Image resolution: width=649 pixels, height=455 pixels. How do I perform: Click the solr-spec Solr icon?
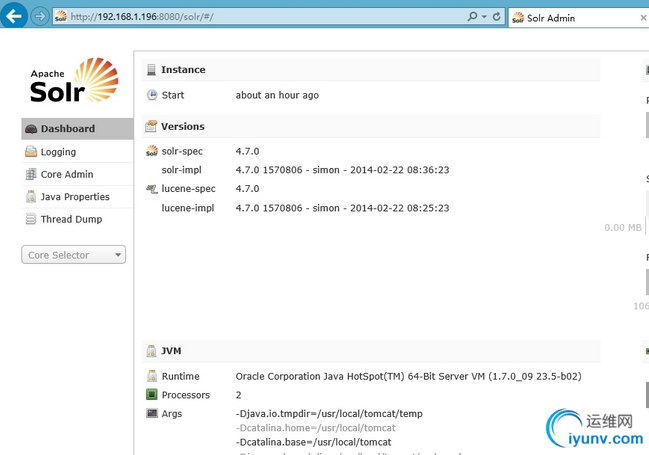(x=152, y=151)
